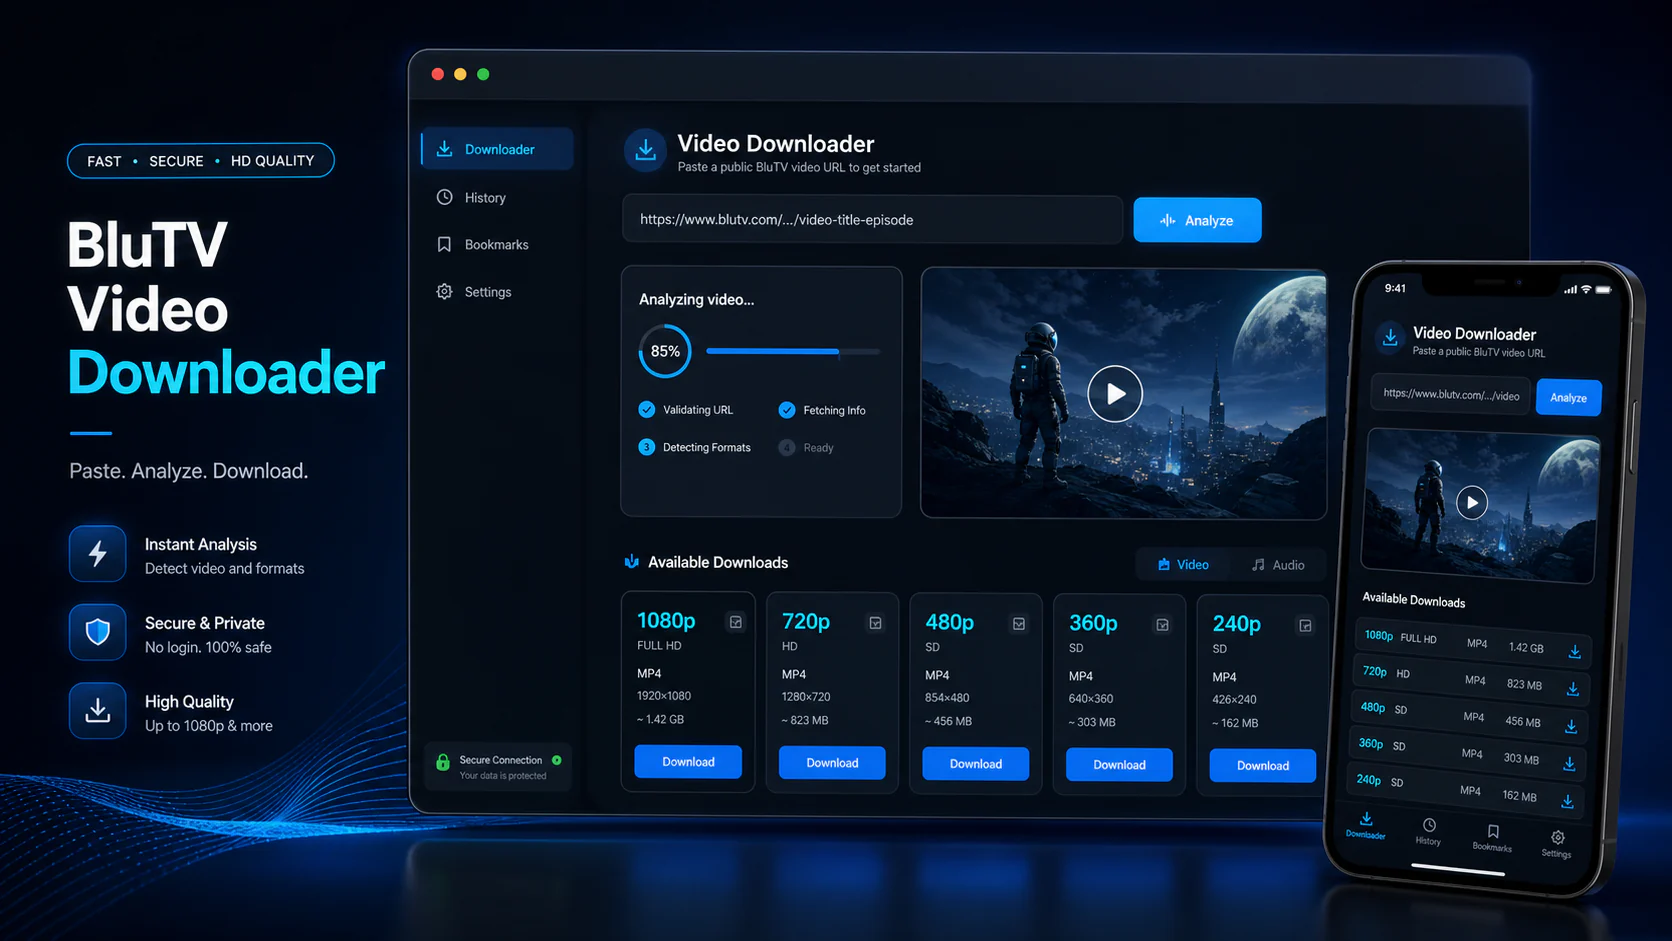Tap the phone Settings bottom tab
1672x941 pixels.
point(1557,843)
